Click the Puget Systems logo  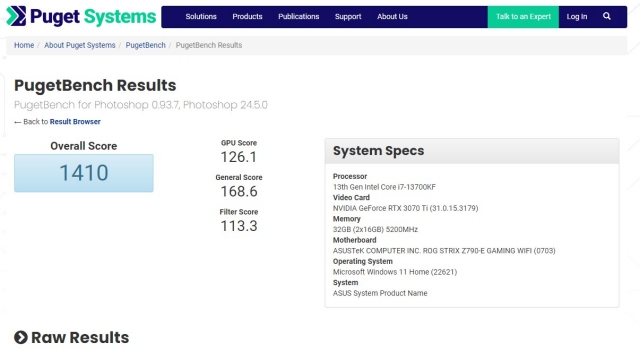tap(81, 16)
